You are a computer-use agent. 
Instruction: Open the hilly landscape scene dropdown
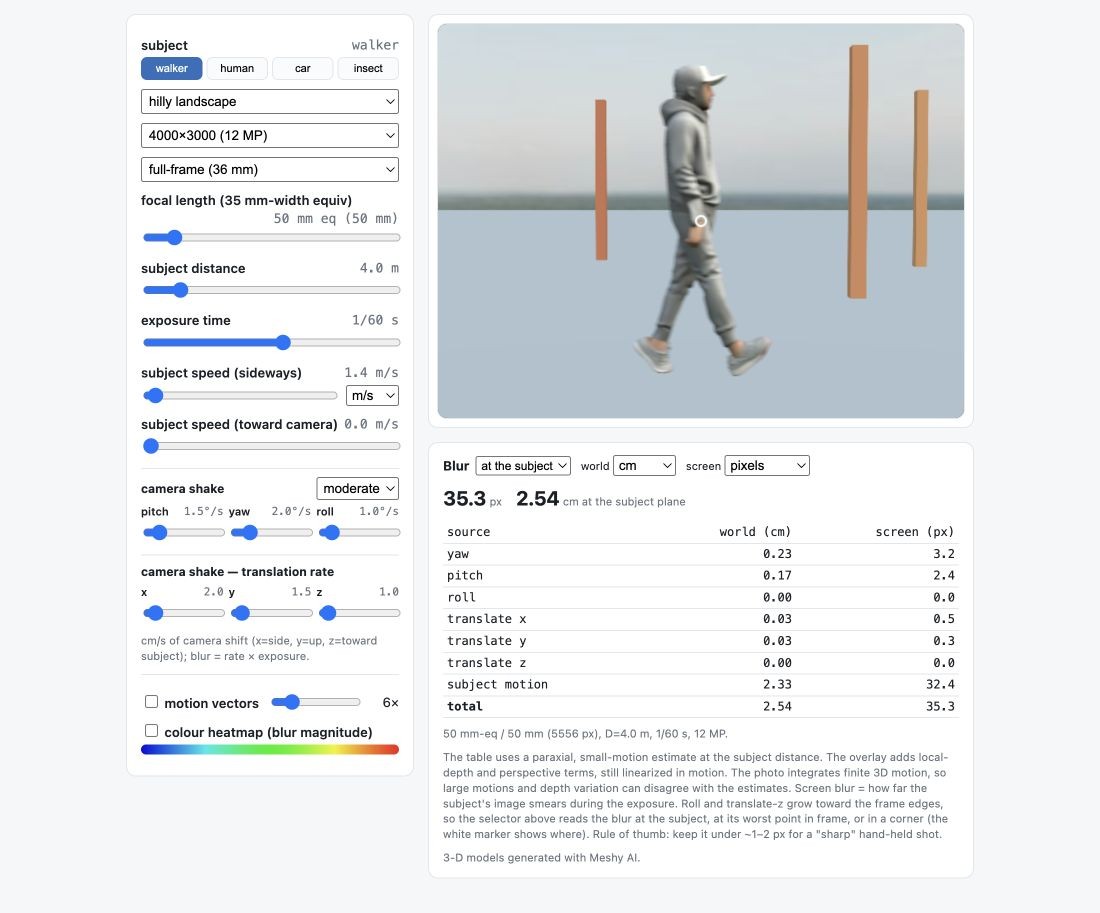click(270, 101)
